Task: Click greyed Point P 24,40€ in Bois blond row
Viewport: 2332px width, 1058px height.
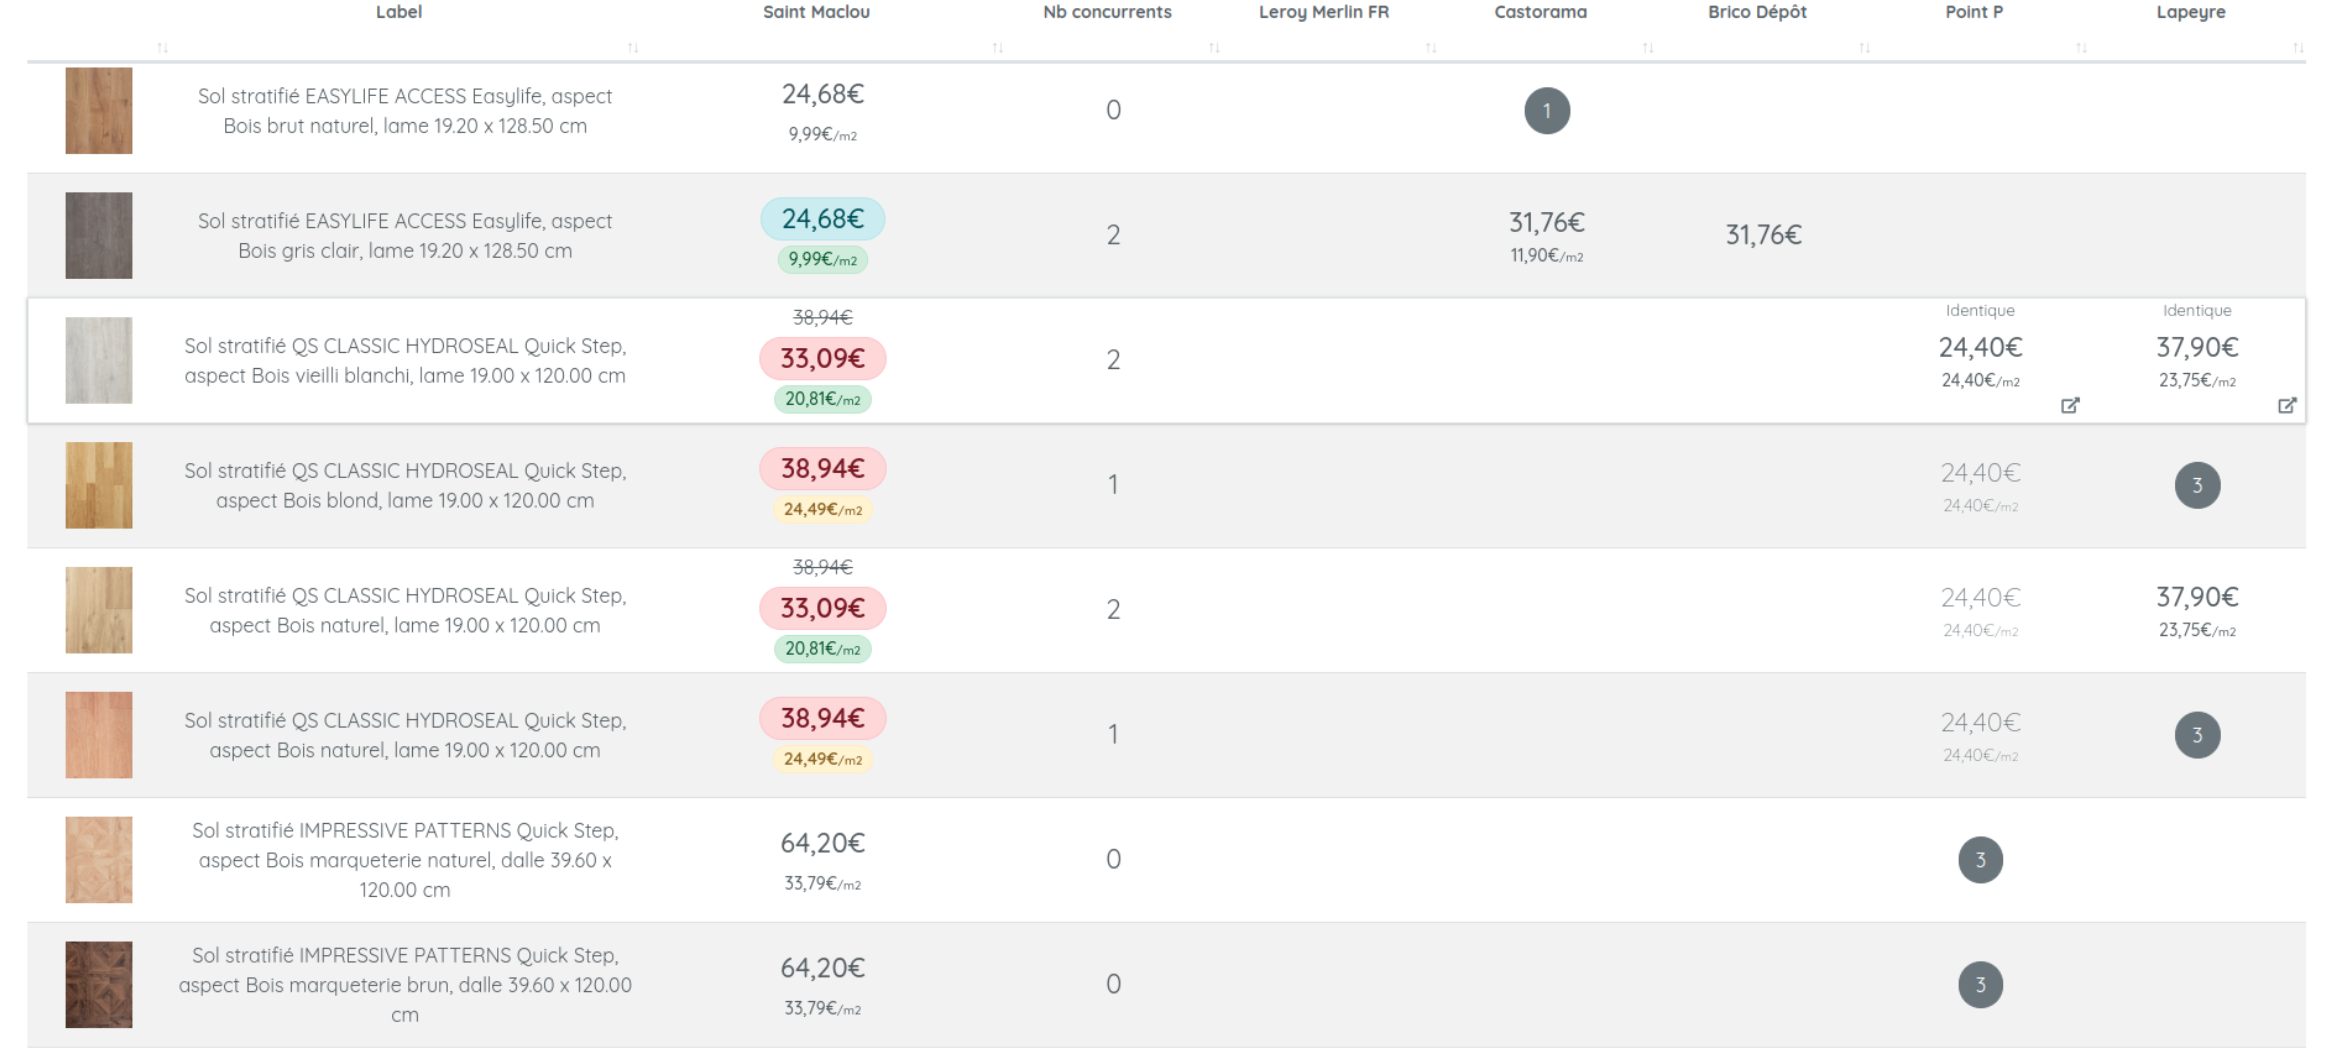Action: click(x=1980, y=472)
